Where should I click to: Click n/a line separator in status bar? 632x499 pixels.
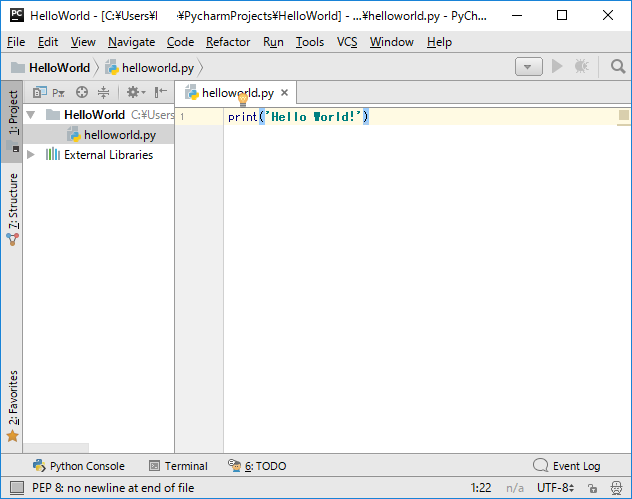click(x=515, y=488)
